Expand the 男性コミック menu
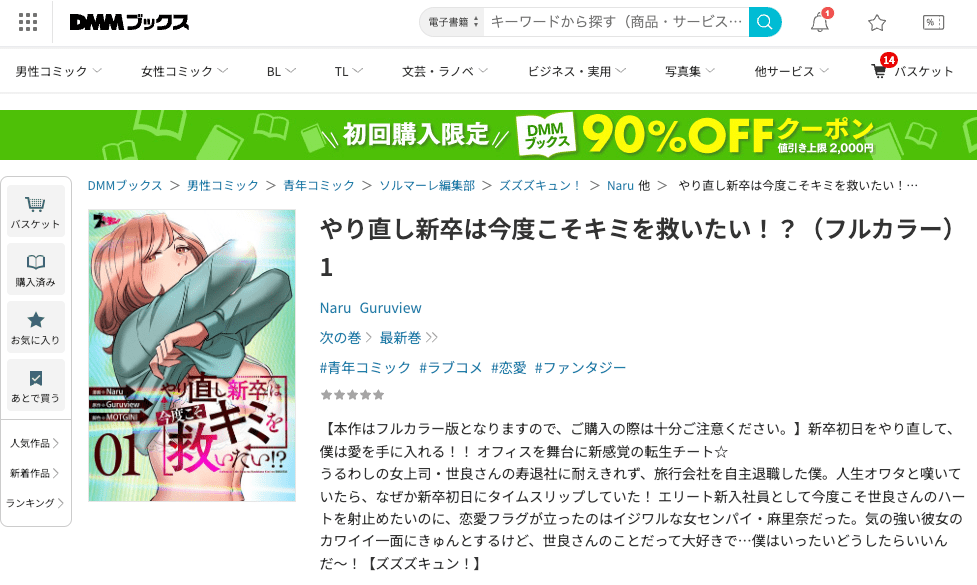 [x=59, y=71]
